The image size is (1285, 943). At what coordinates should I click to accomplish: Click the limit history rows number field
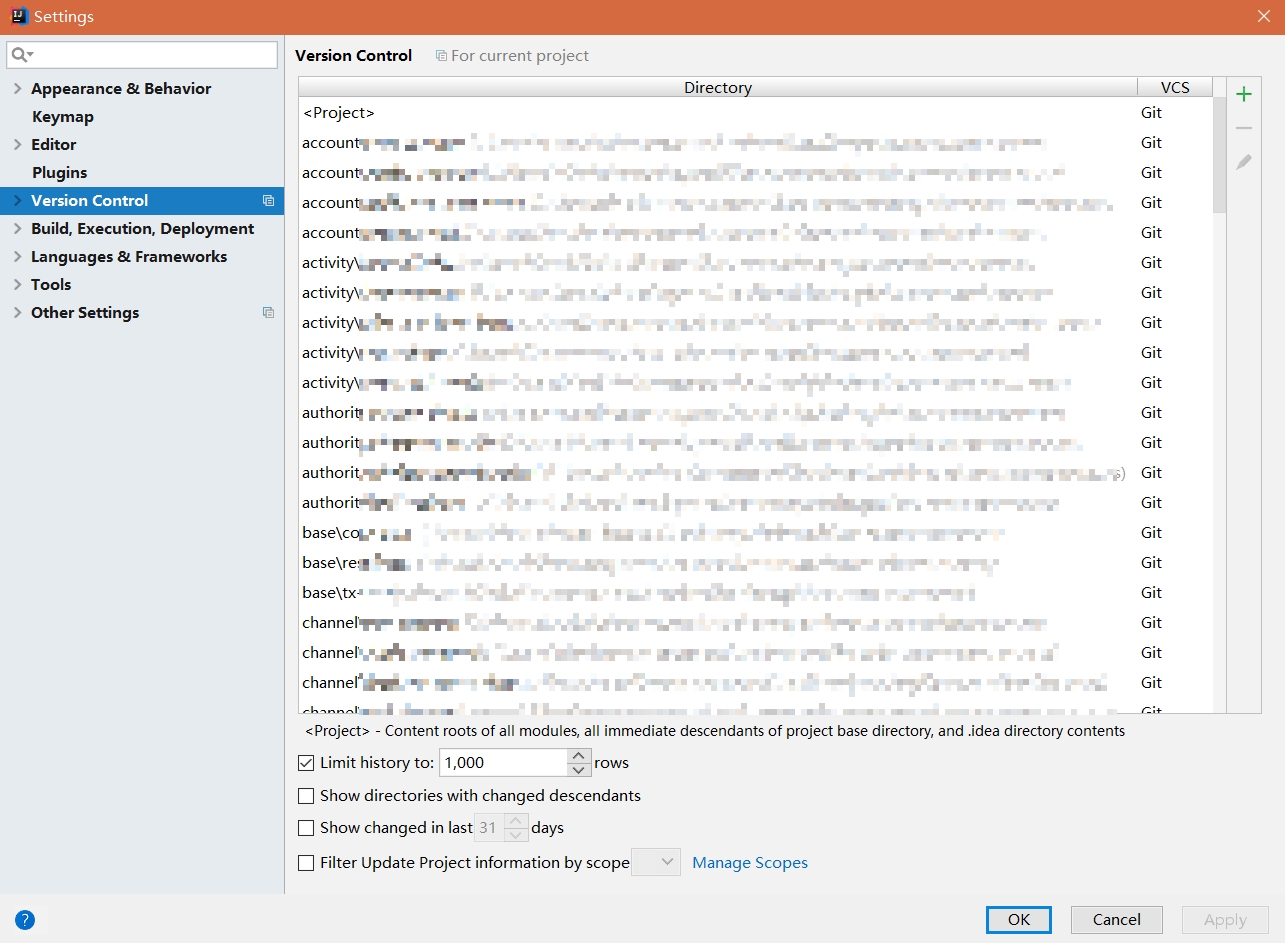[x=502, y=763]
